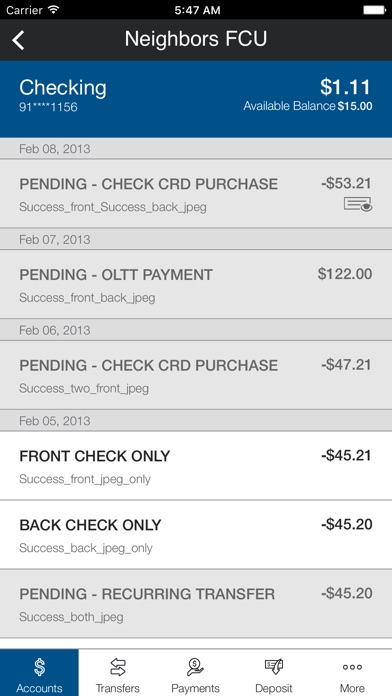The height and width of the screenshot is (696, 392).
Task: Tap the battery icon in status bar
Action: pos(374,10)
